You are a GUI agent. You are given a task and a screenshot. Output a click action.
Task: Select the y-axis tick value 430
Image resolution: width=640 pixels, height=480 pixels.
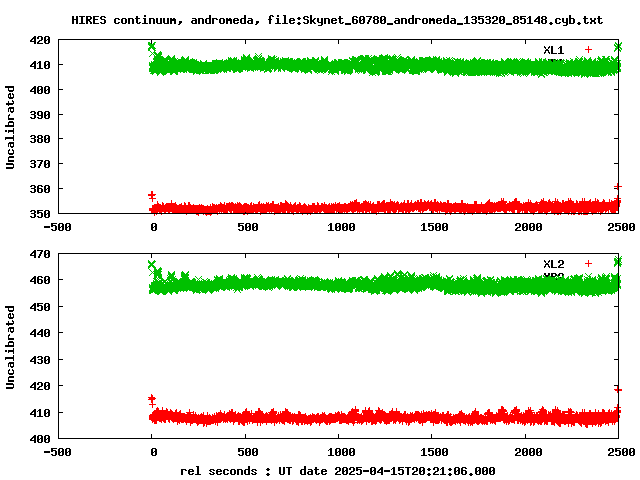[40, 360]
